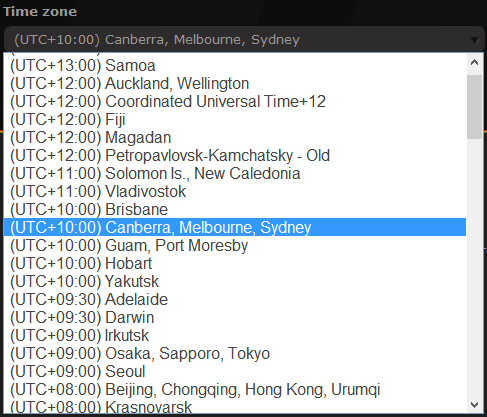
Task: Select Petropavlovsk-Kamchatsky - Old time zone
Action: coord(235,155)
